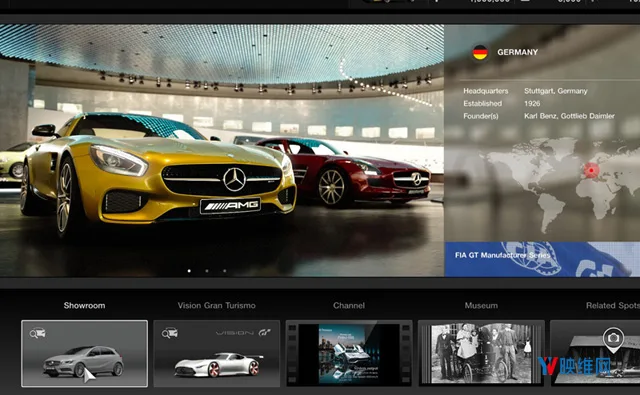The width and height of the screenshot is (640, 395).
Task: Open the FIA GT Manufacturer Series banner
Action: click(x=542, y=259)
